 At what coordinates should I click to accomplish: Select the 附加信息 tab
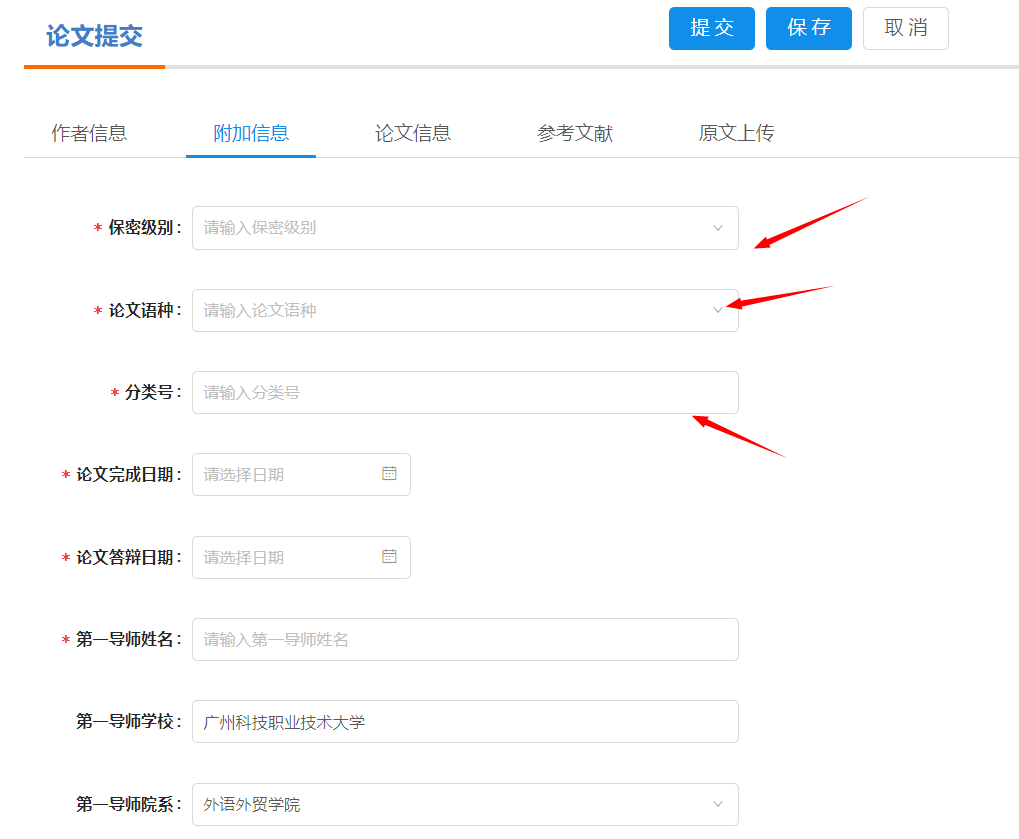[251, 133]
